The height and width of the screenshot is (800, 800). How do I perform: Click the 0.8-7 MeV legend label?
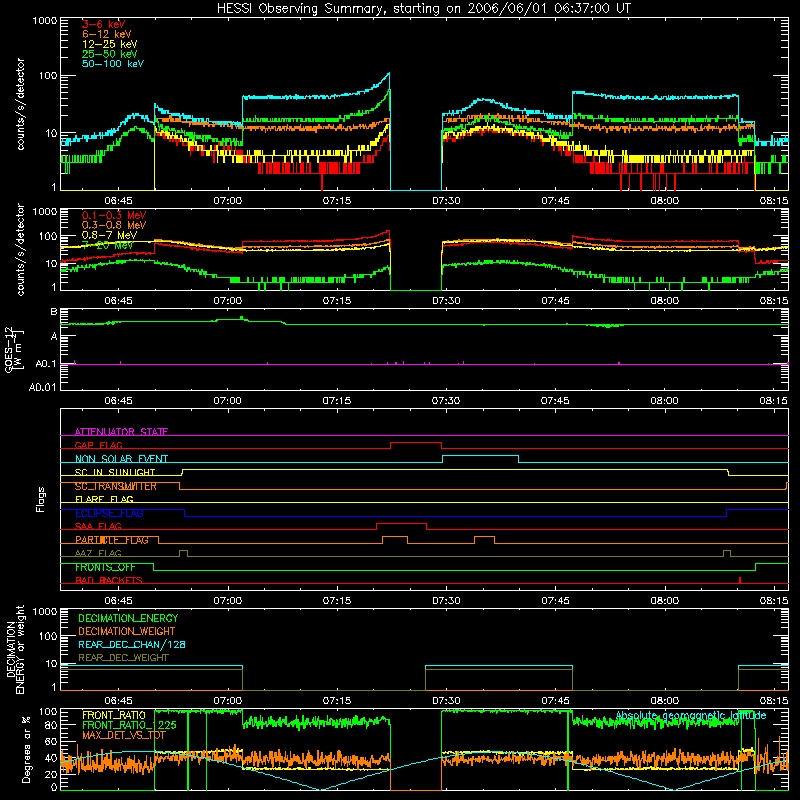tap(109, 235)
